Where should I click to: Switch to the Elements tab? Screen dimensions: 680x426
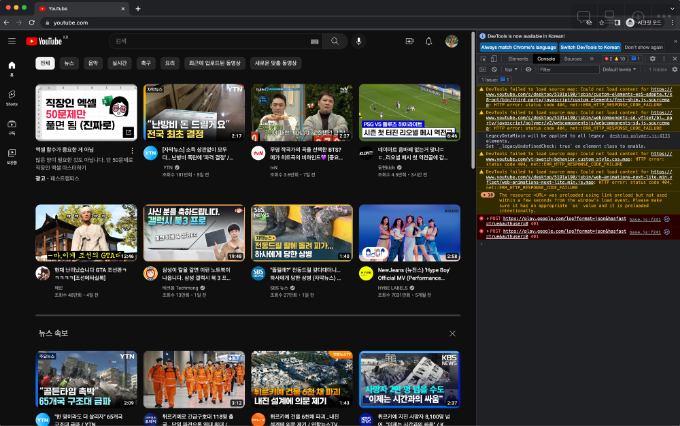[518, 59]
